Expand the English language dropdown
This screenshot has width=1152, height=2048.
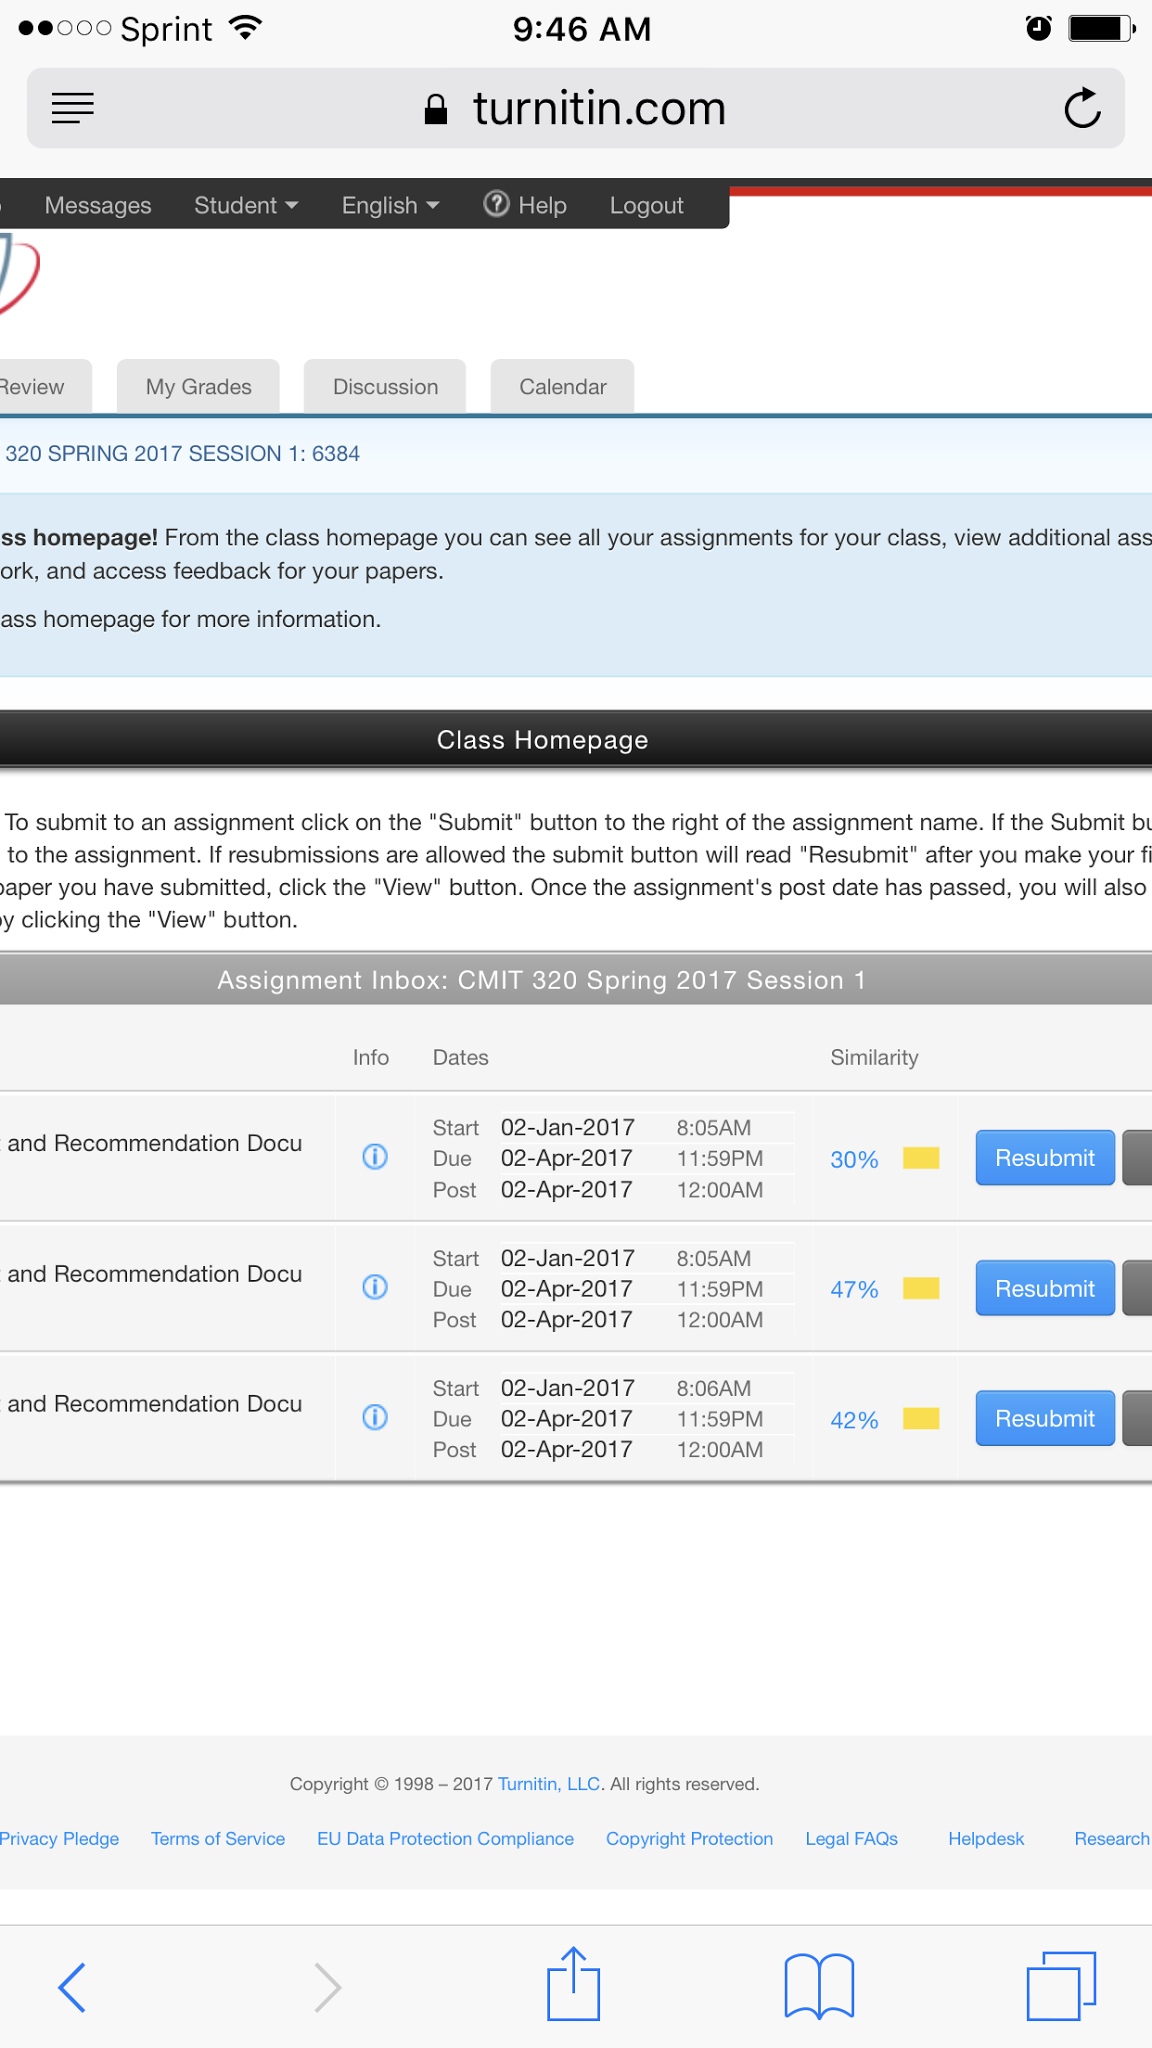[391, 205]
